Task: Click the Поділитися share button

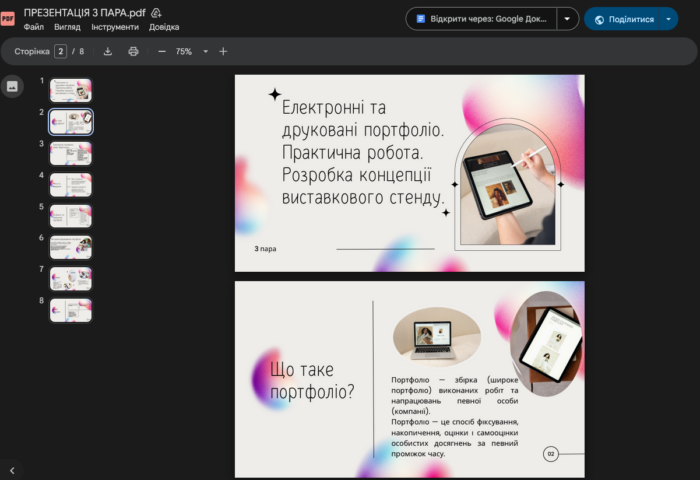Action: [622, 19]
